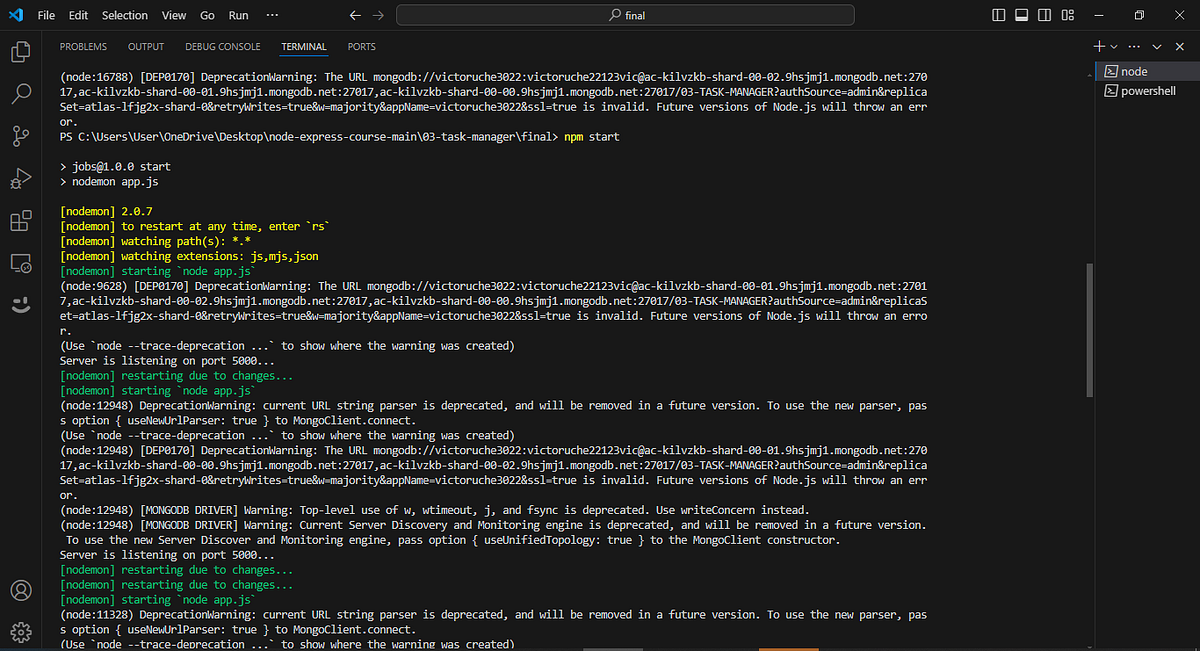Toggle the Panel visibility

click(x=1021, y=15)
